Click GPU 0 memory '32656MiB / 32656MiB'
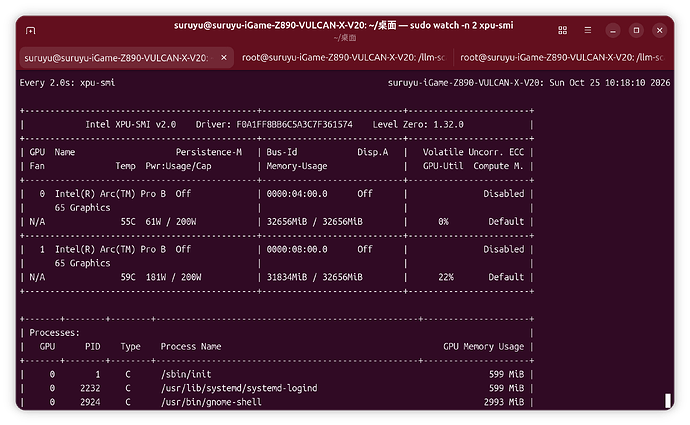This screenshot has height=425, width=690. [315, 222]
